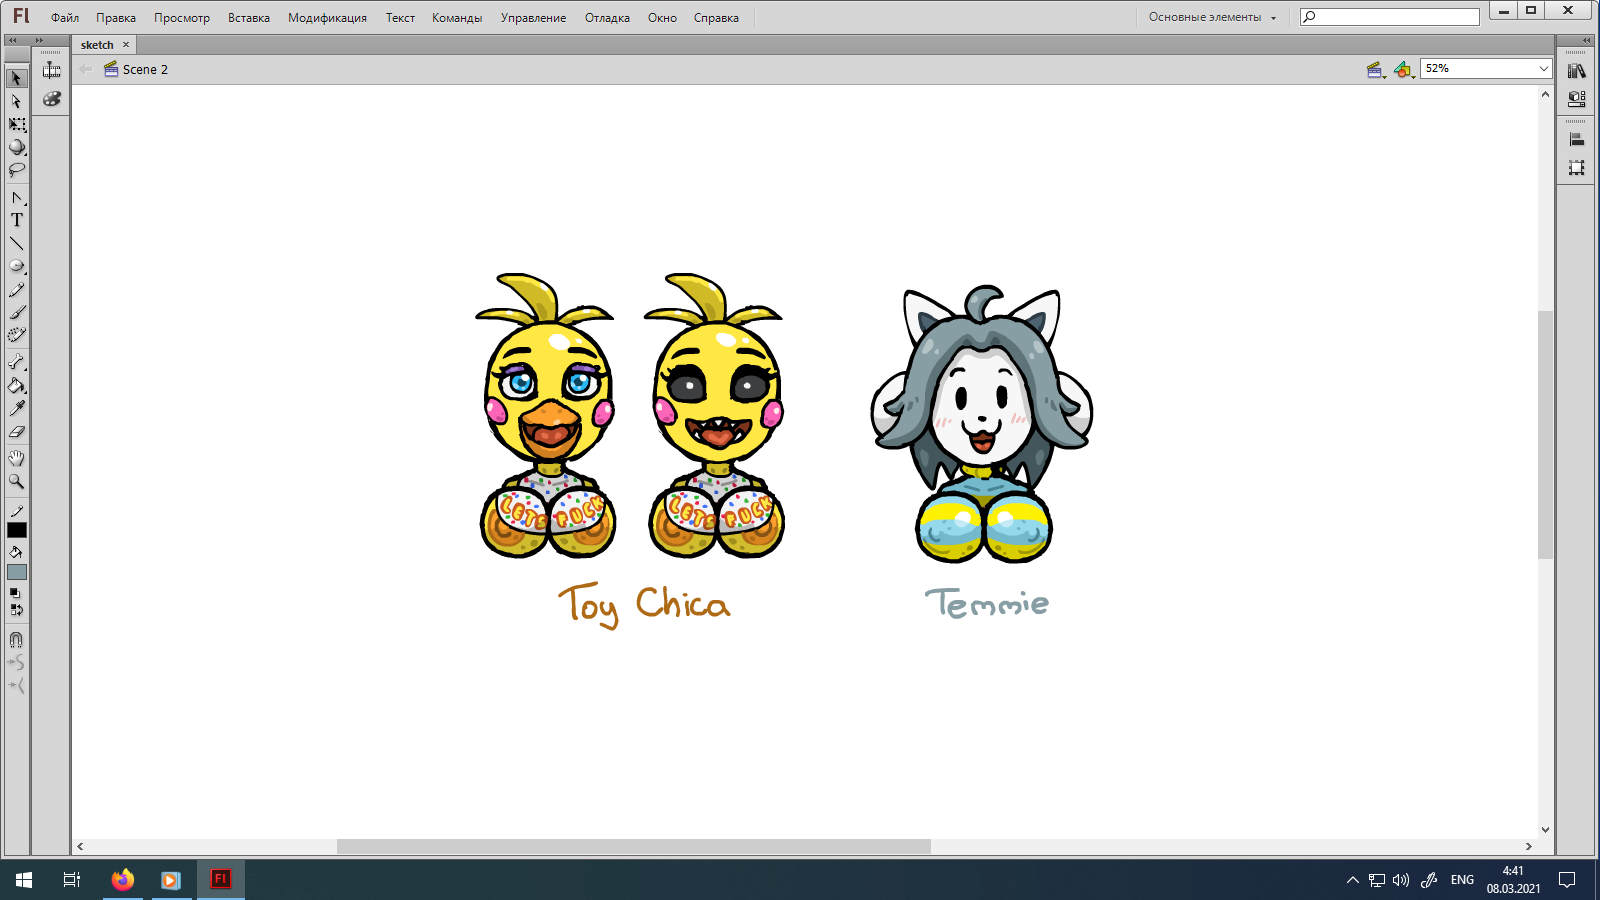The image size is (1600, 900).
Task: Open the Edit Symbols dropdown
Action: pyautogui.click(x=1404, y=69)
